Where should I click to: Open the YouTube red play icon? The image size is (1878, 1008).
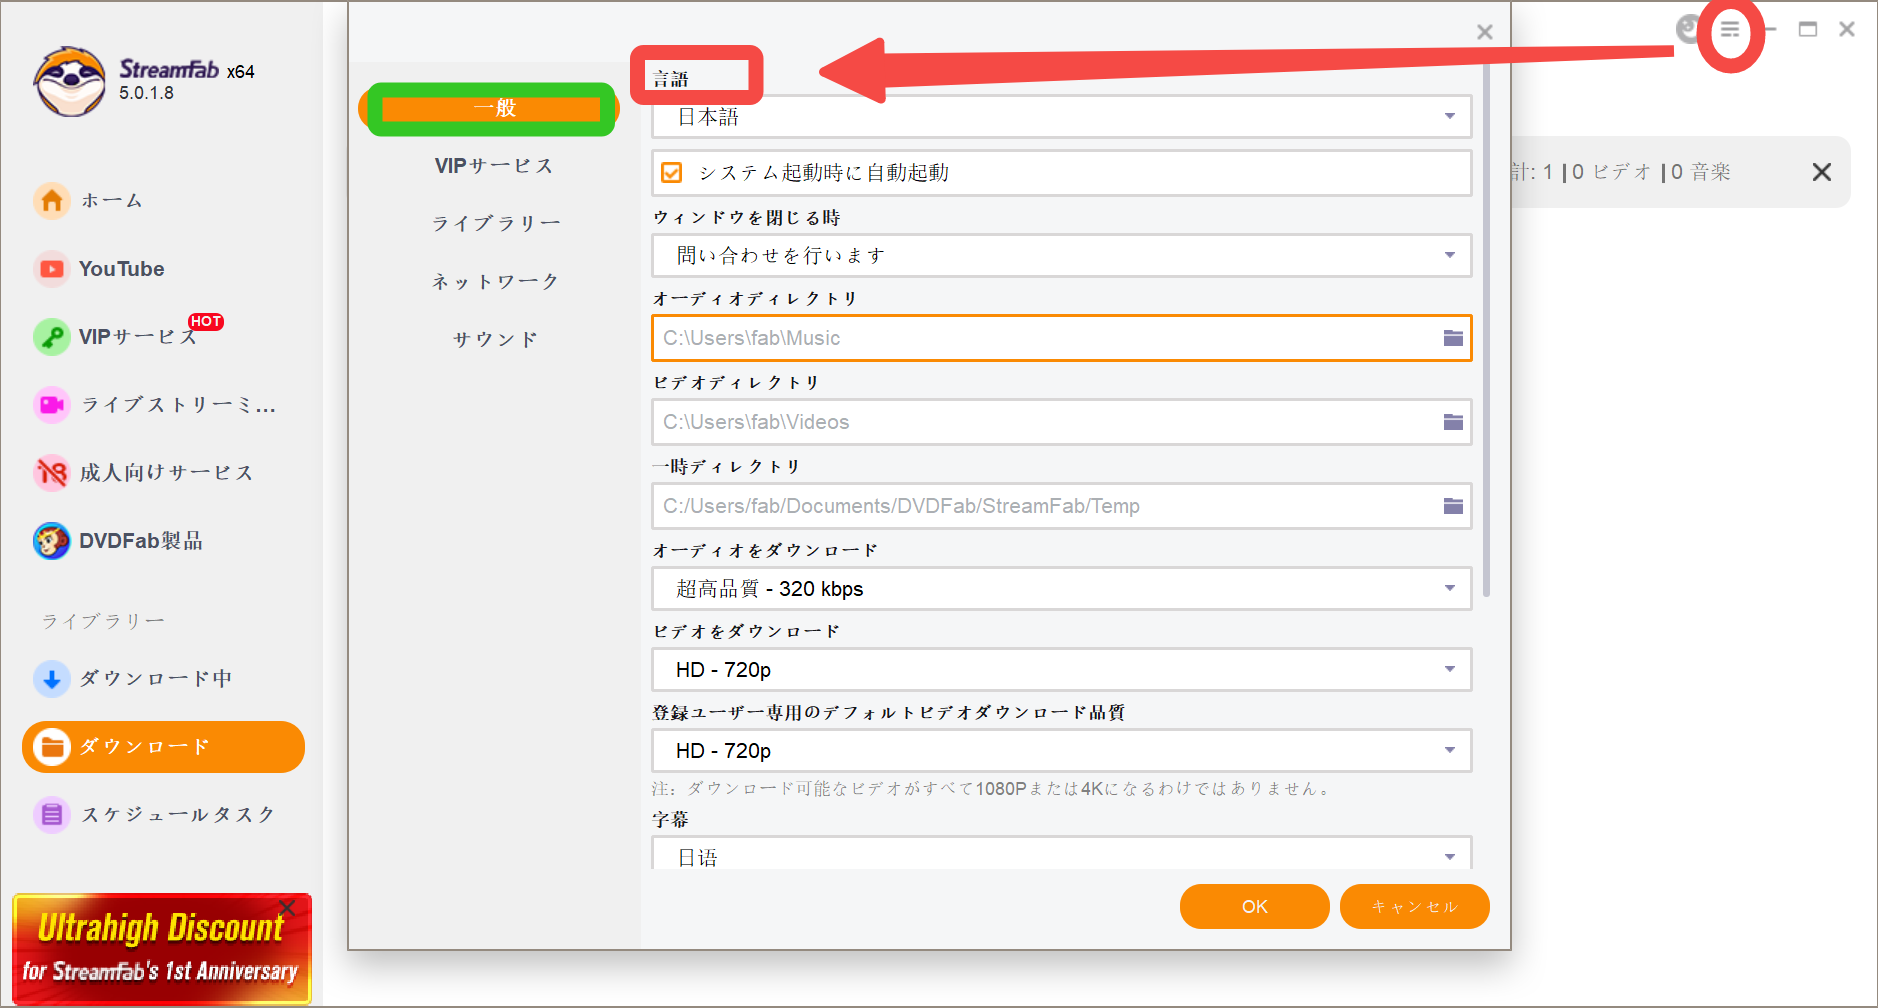click(52, 269)
